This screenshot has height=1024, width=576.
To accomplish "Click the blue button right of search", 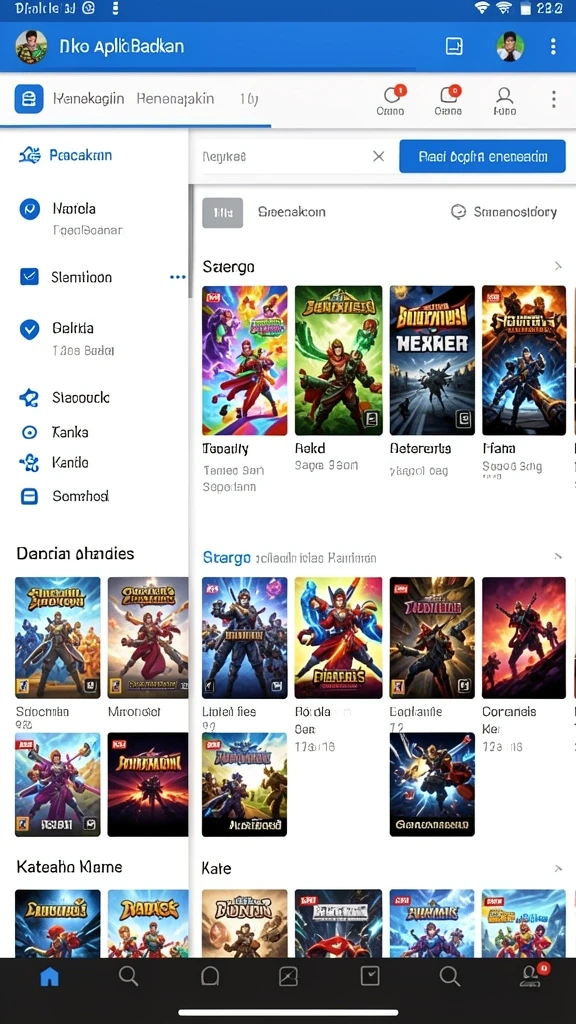I will pyautogui.click(x=482, y=157).
